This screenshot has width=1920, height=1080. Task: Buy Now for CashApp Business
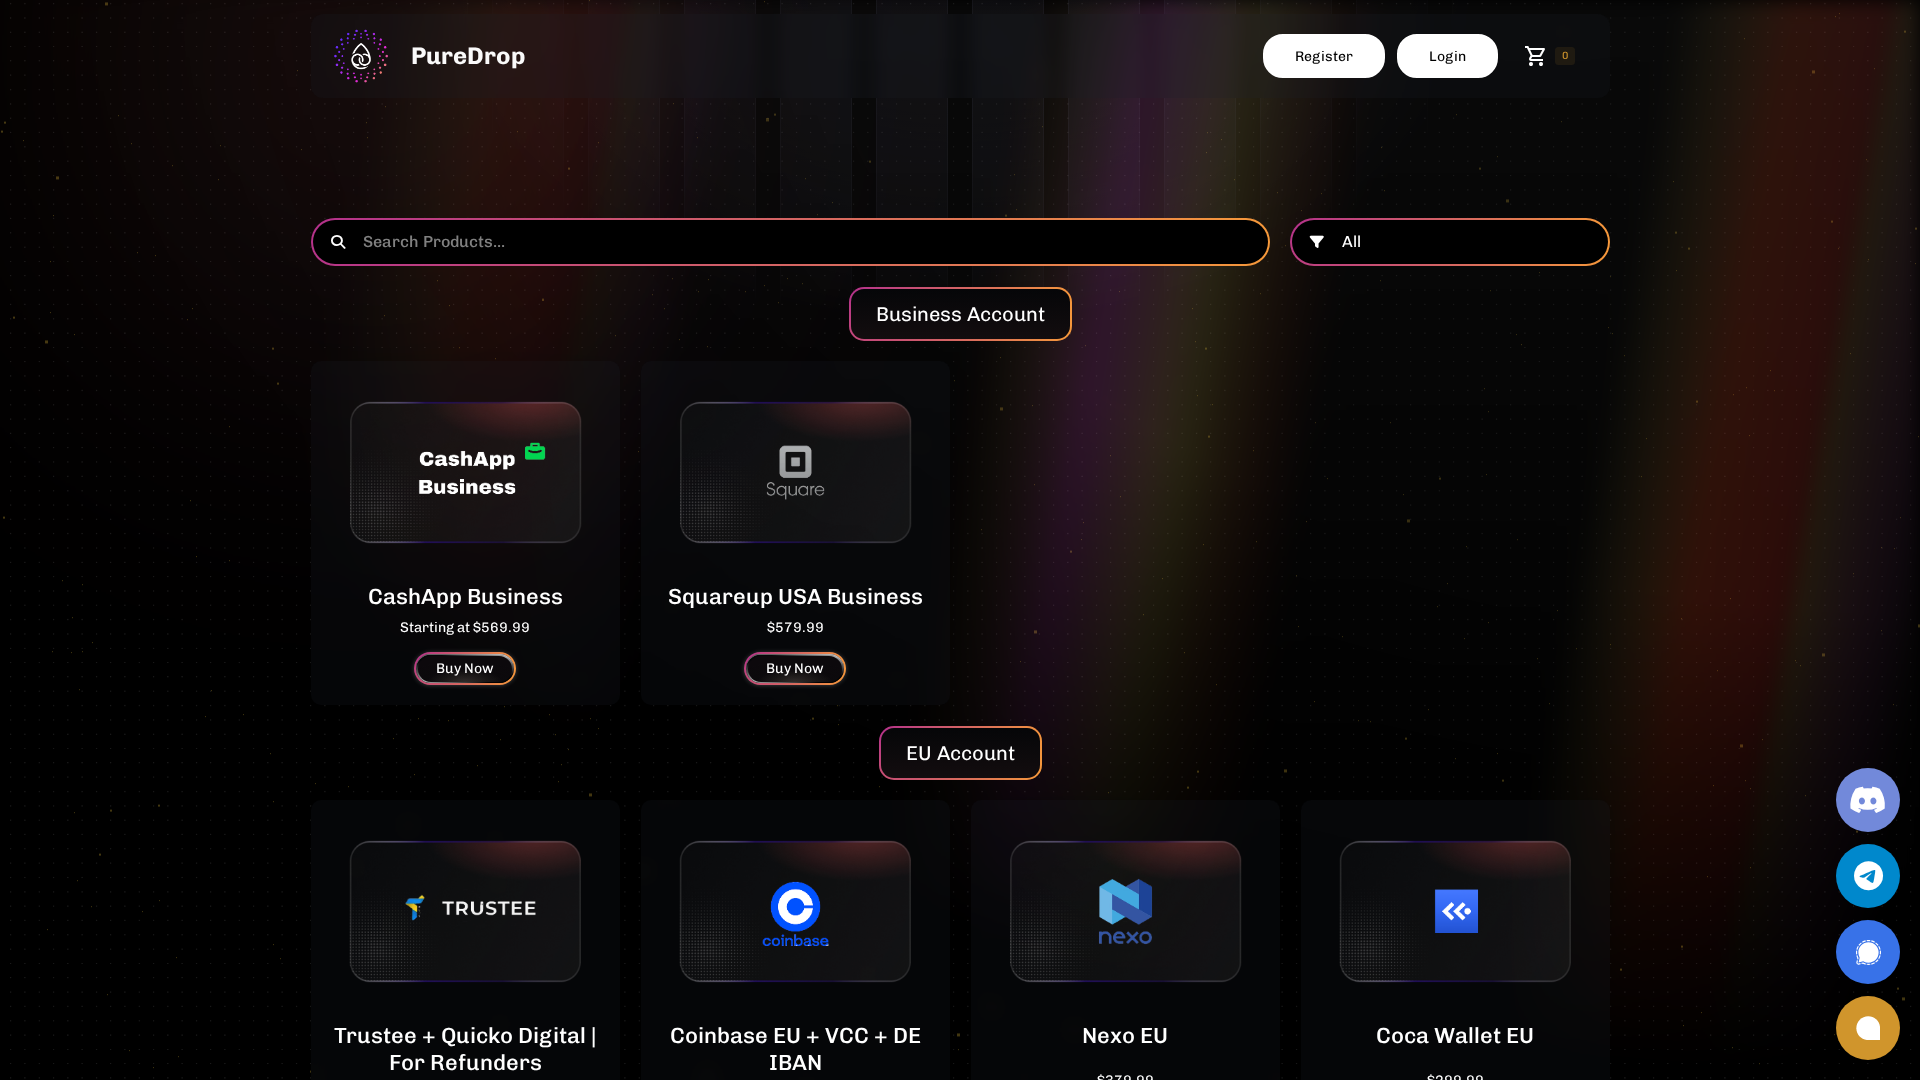click(x=464, y=668)
